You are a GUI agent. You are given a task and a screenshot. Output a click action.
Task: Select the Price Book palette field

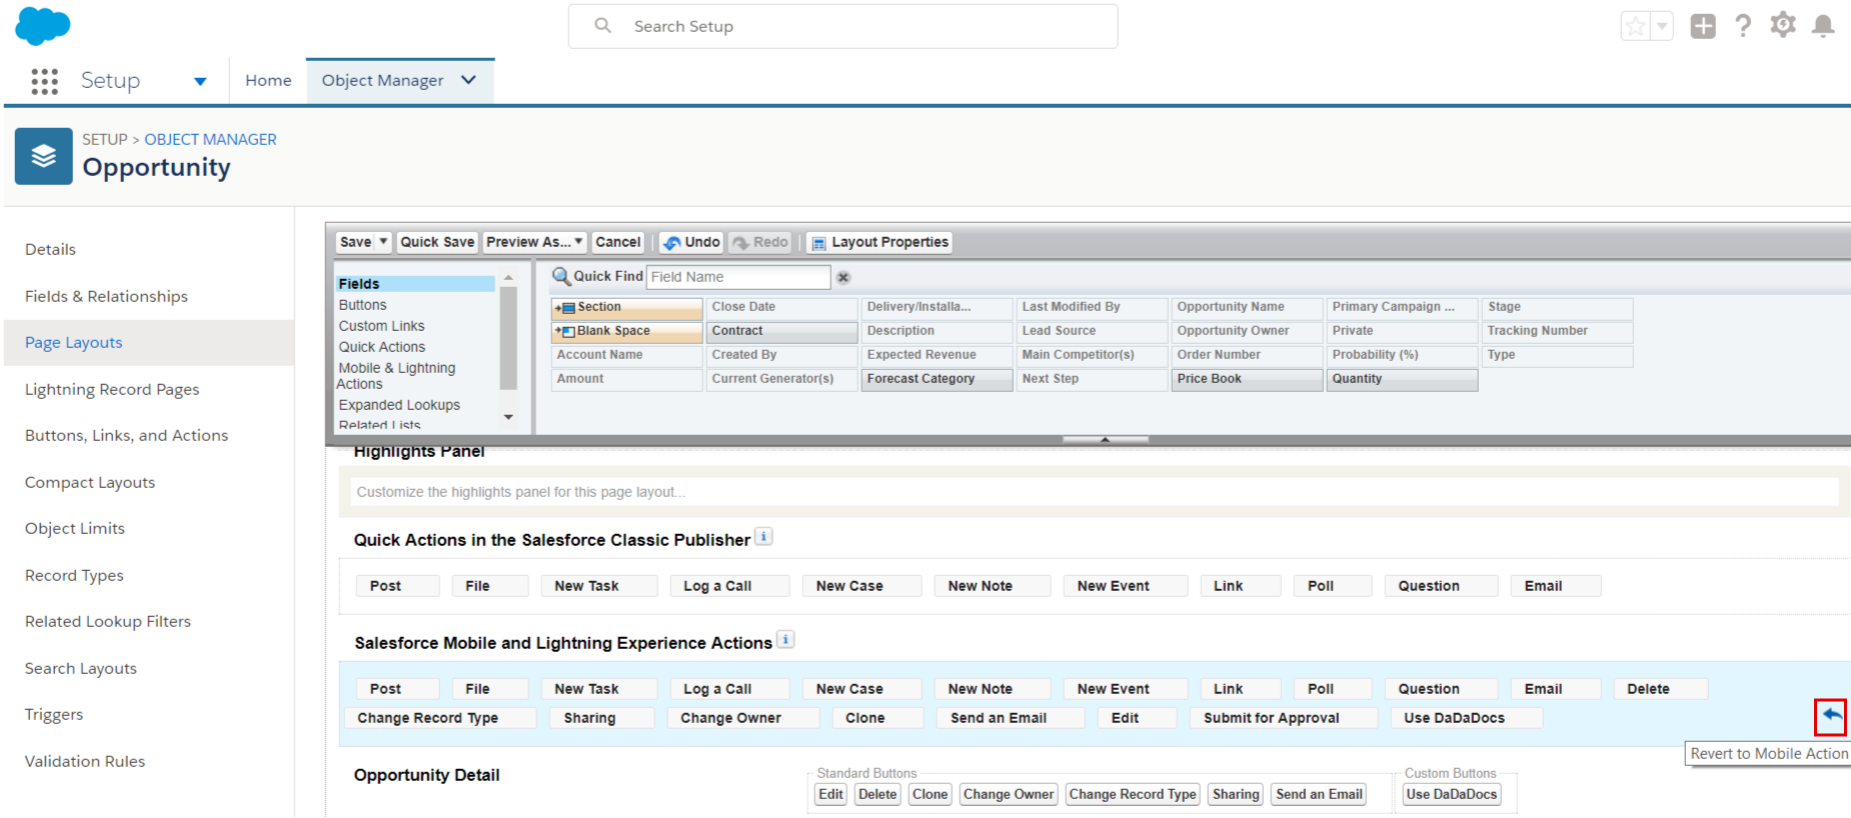click(1247, 379)
